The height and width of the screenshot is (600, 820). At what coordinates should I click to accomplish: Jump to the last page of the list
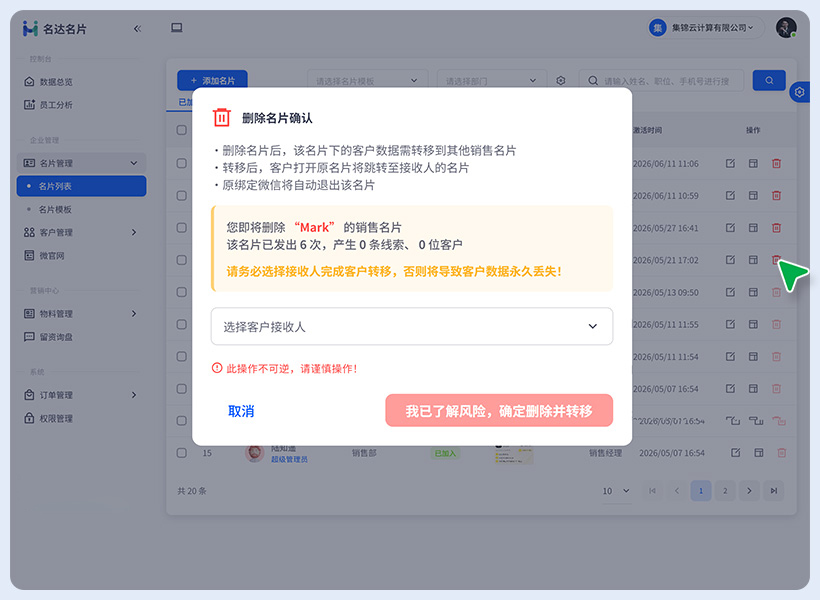773,491
